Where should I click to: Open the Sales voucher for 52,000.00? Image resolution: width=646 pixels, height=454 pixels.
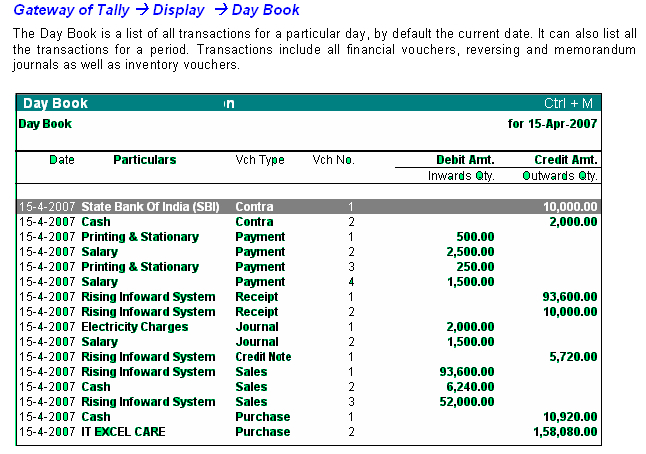(148, 401)
